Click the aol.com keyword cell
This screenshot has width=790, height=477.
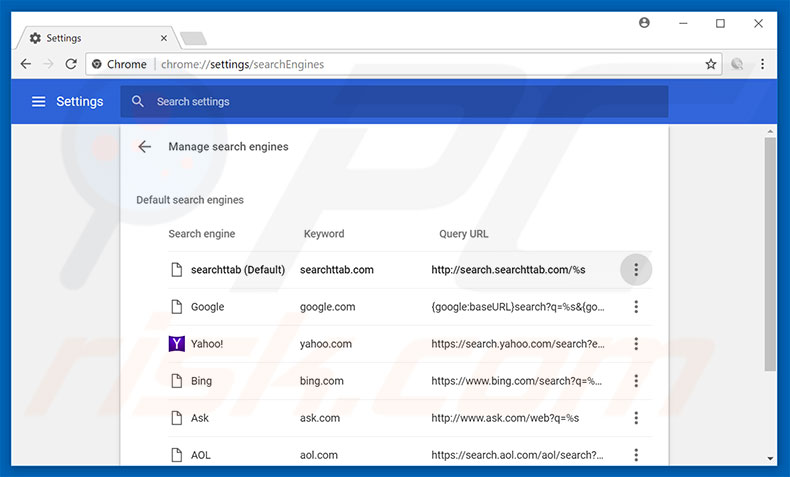tap(318, 455)
